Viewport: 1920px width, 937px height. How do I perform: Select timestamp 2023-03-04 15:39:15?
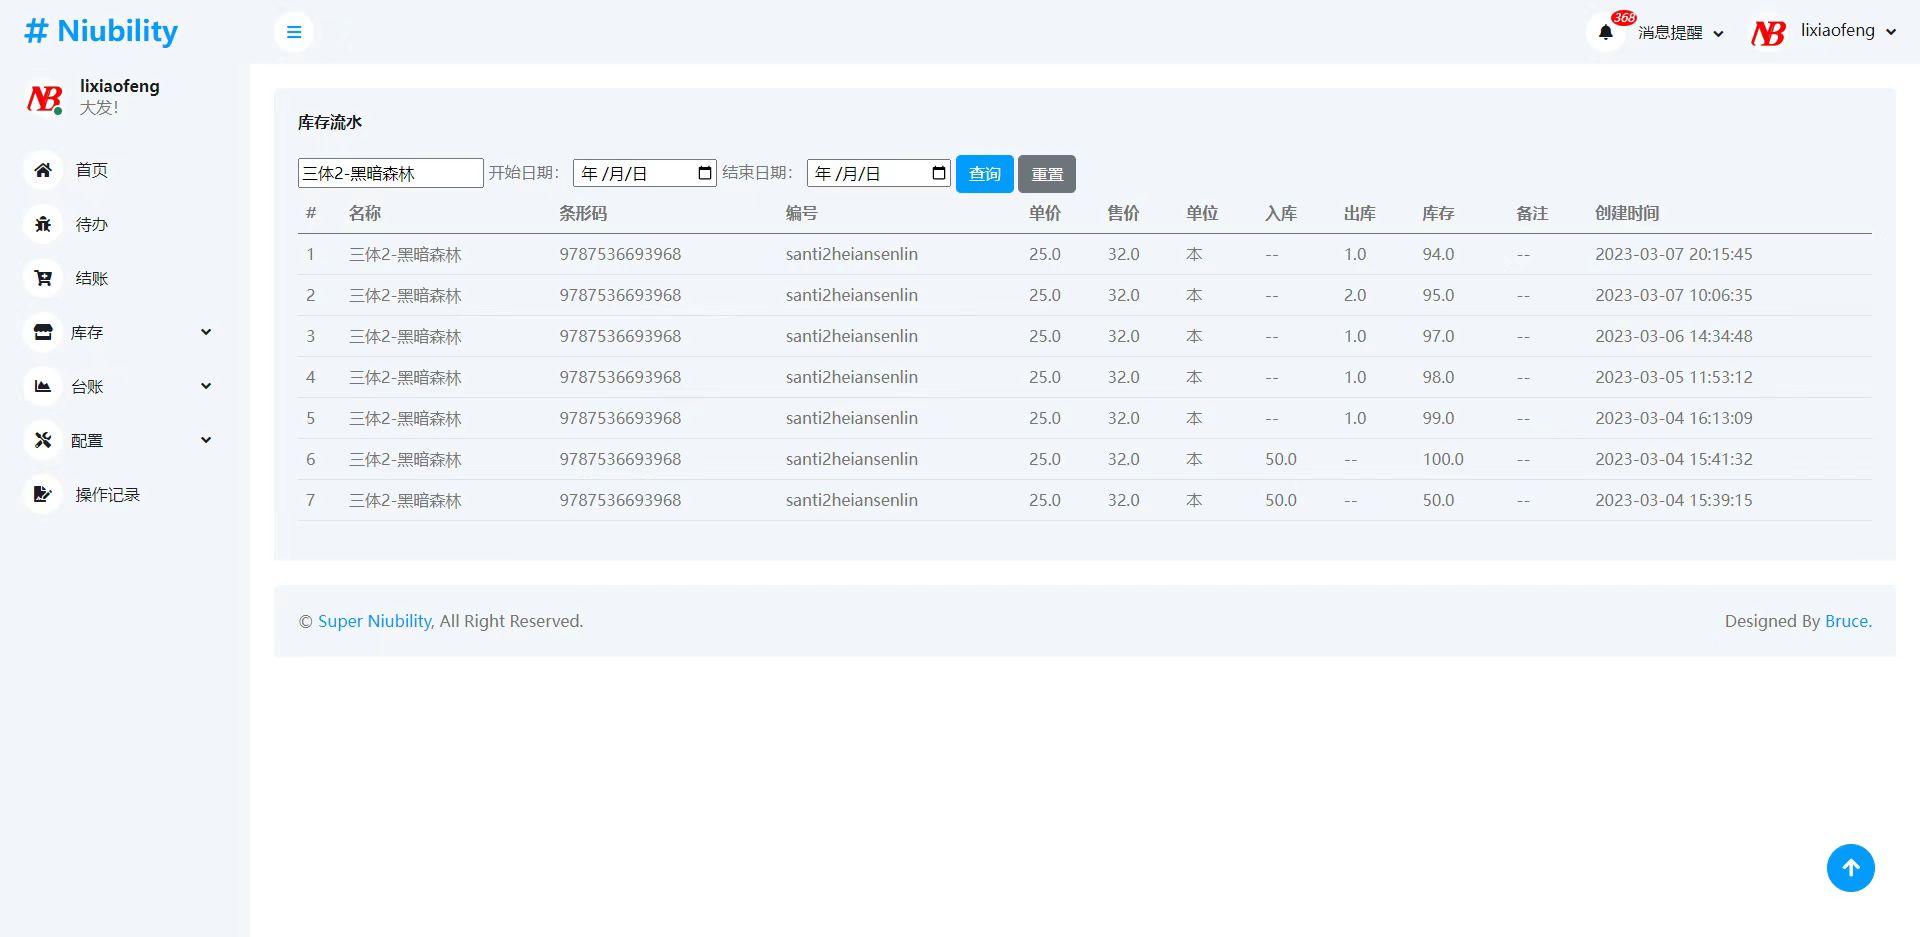tap(1674, 500)
